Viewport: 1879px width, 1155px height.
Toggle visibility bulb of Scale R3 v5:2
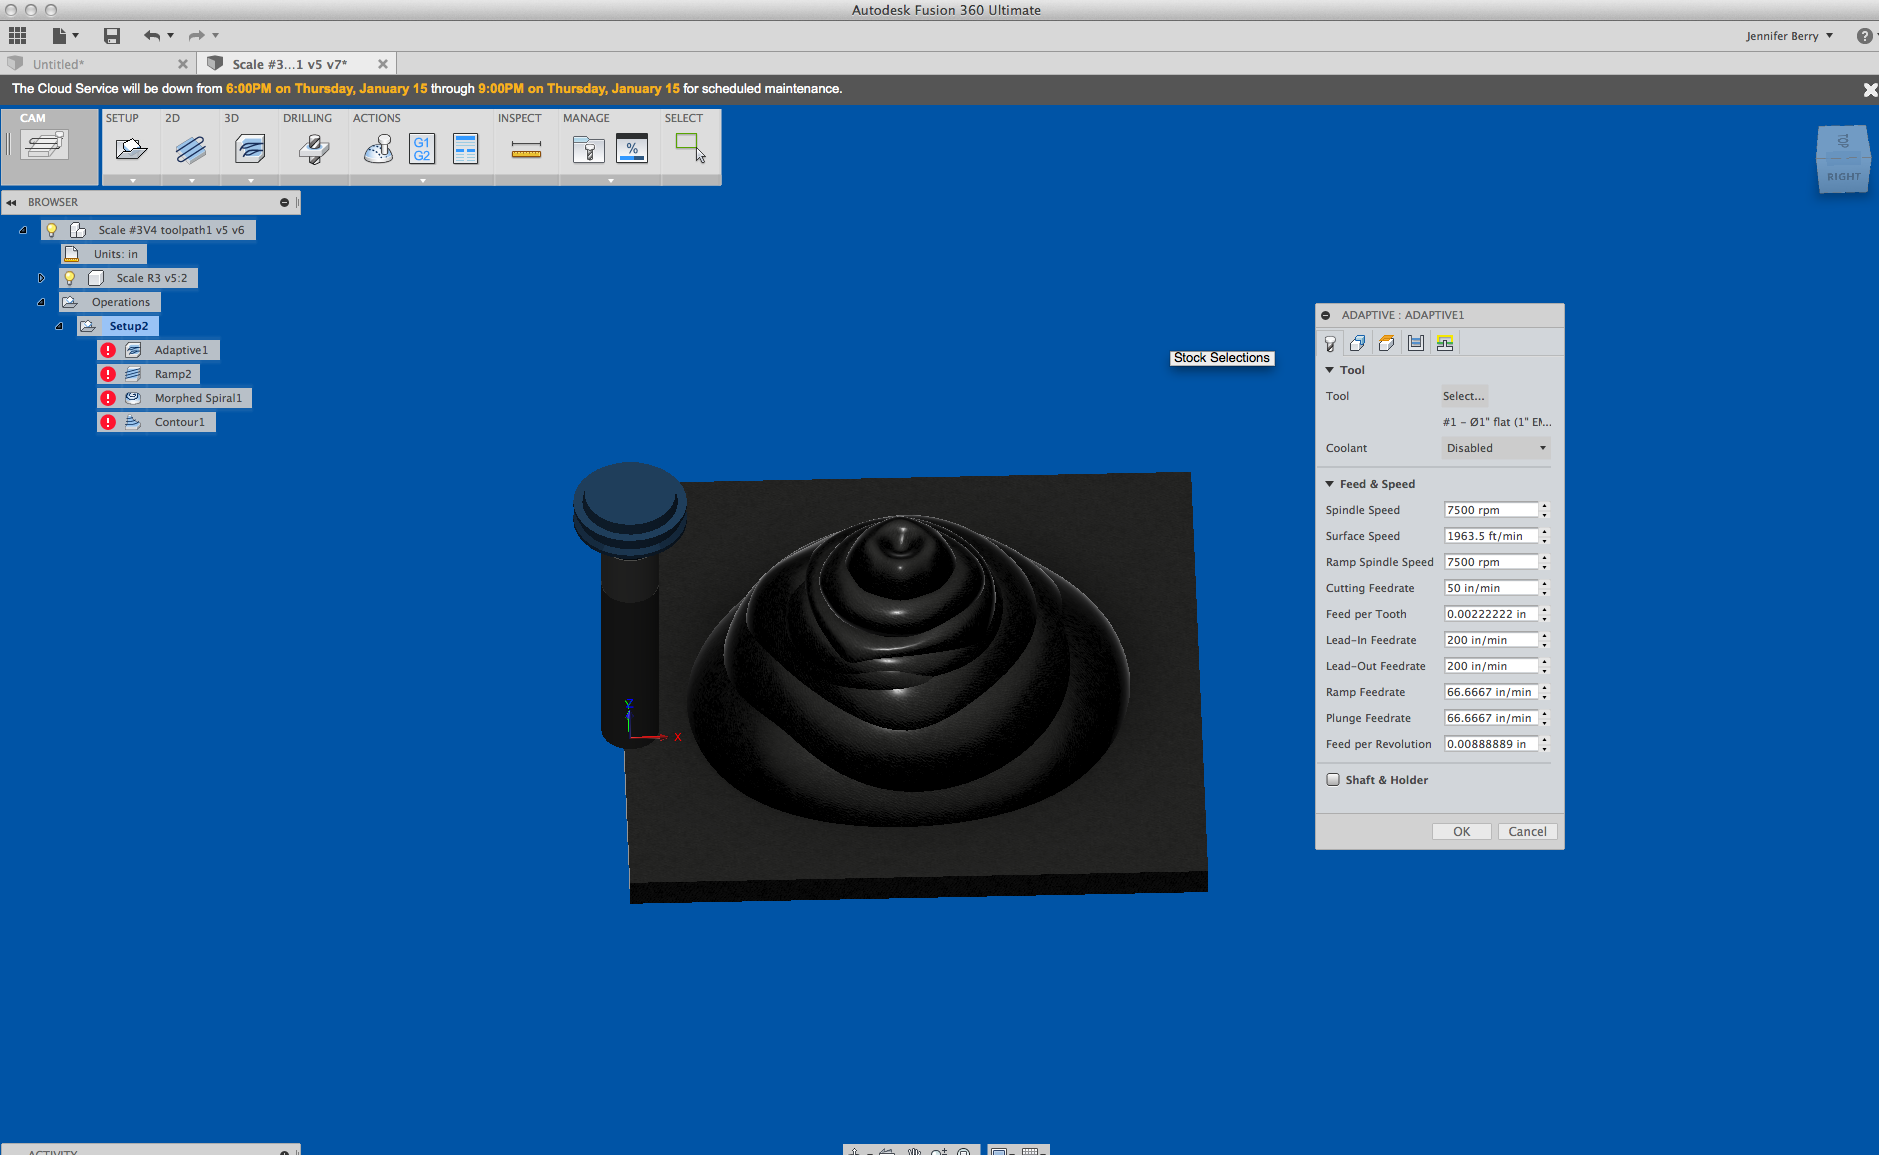pos(70,279)
